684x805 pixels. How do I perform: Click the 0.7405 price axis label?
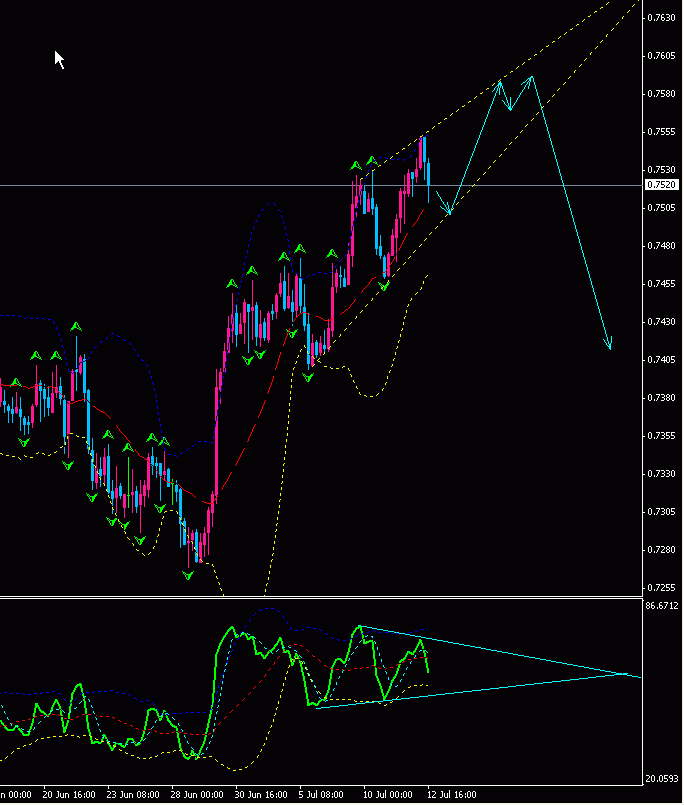click(x=659, y=360)
